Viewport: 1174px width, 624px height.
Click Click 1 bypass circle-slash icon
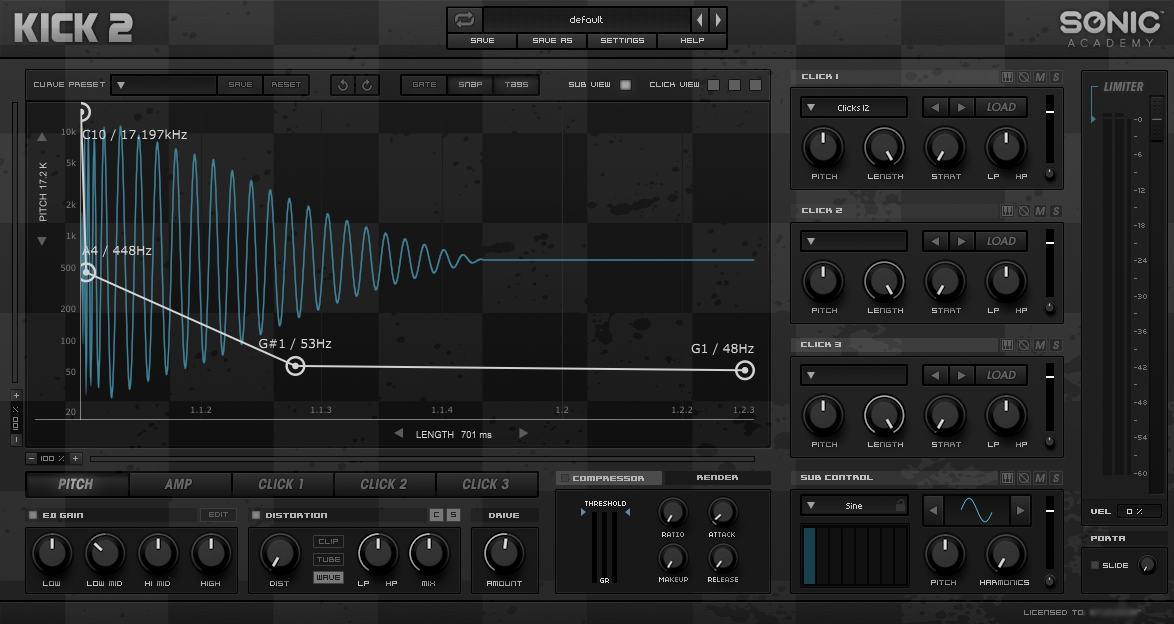click(1024, 77)
